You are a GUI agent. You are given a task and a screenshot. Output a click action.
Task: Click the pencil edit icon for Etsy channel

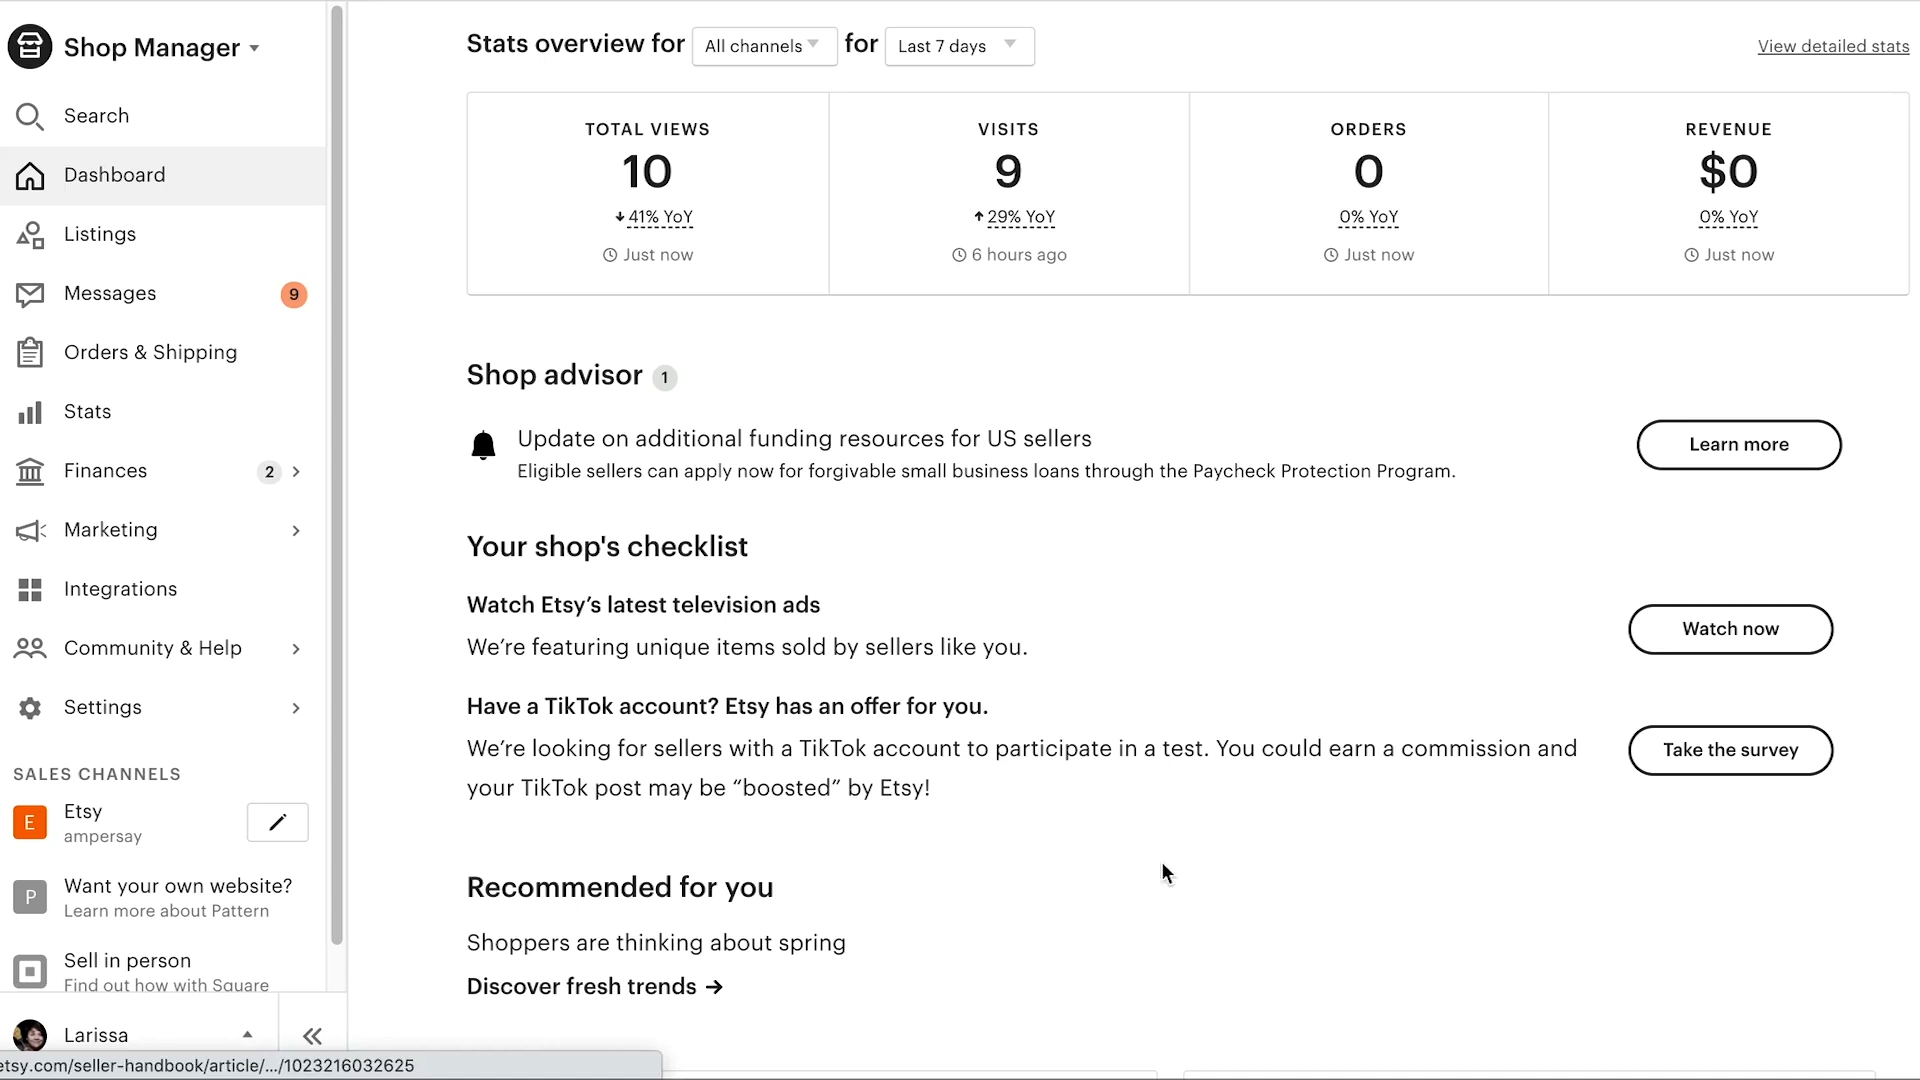click(x=277, y=822)
